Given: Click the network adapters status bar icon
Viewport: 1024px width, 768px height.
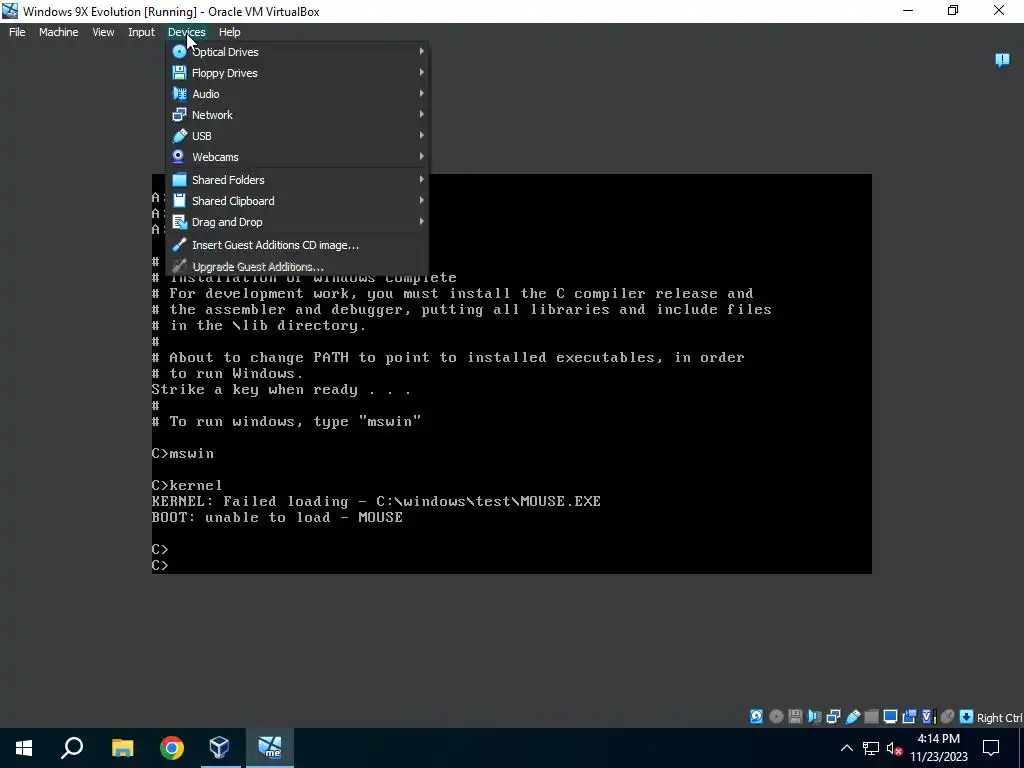Looking at the screenshot, I should [833, 716].
